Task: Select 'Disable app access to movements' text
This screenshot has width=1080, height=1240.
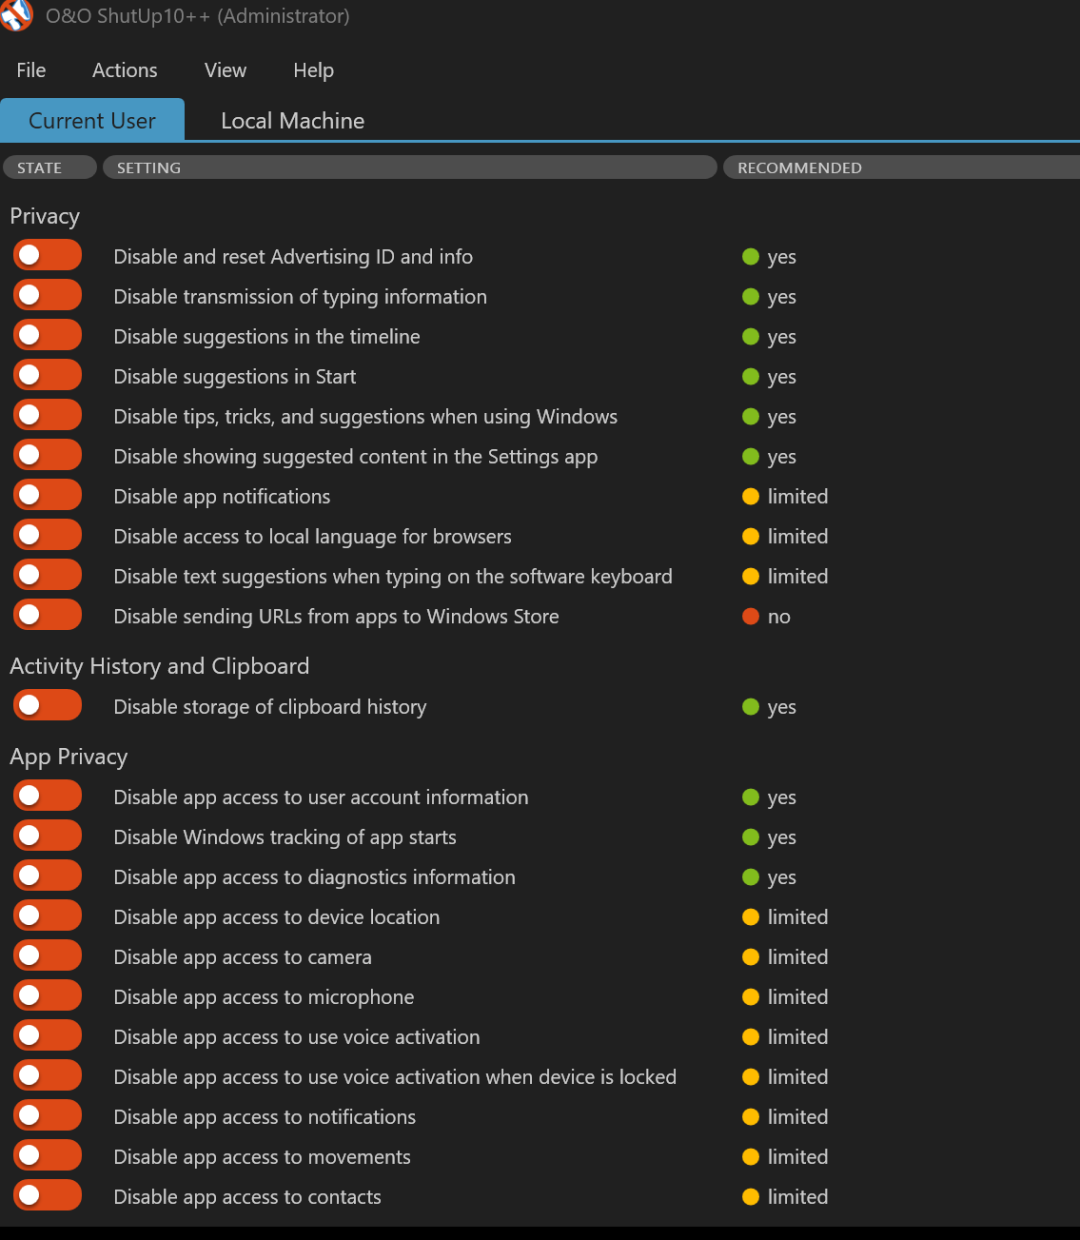Action: pos(262,1157)
